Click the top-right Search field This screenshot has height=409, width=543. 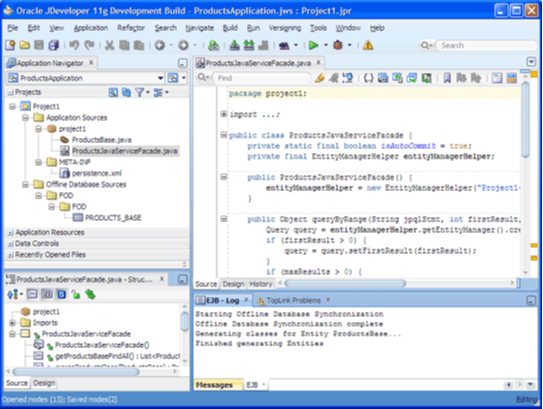click(x=488, y=45)
